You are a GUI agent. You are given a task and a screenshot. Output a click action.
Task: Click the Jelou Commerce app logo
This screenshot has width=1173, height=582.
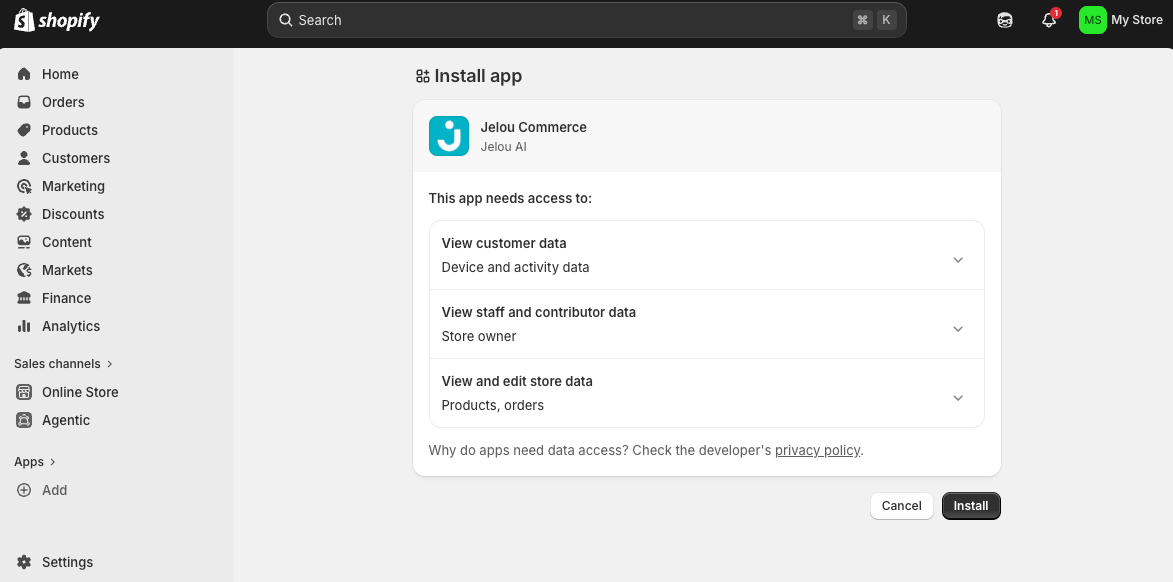coord(449,136)
